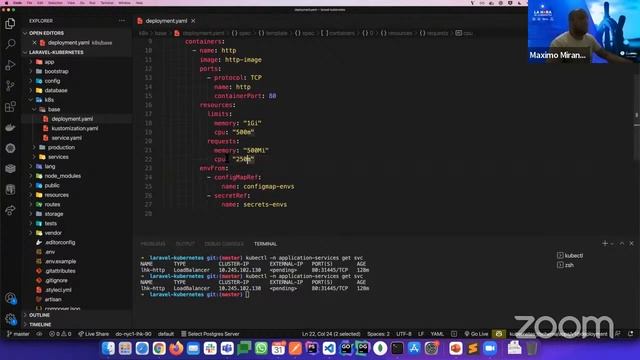Expand the TIMELINE section
This screenshot has height=360, width=640.
pos(40,324)
